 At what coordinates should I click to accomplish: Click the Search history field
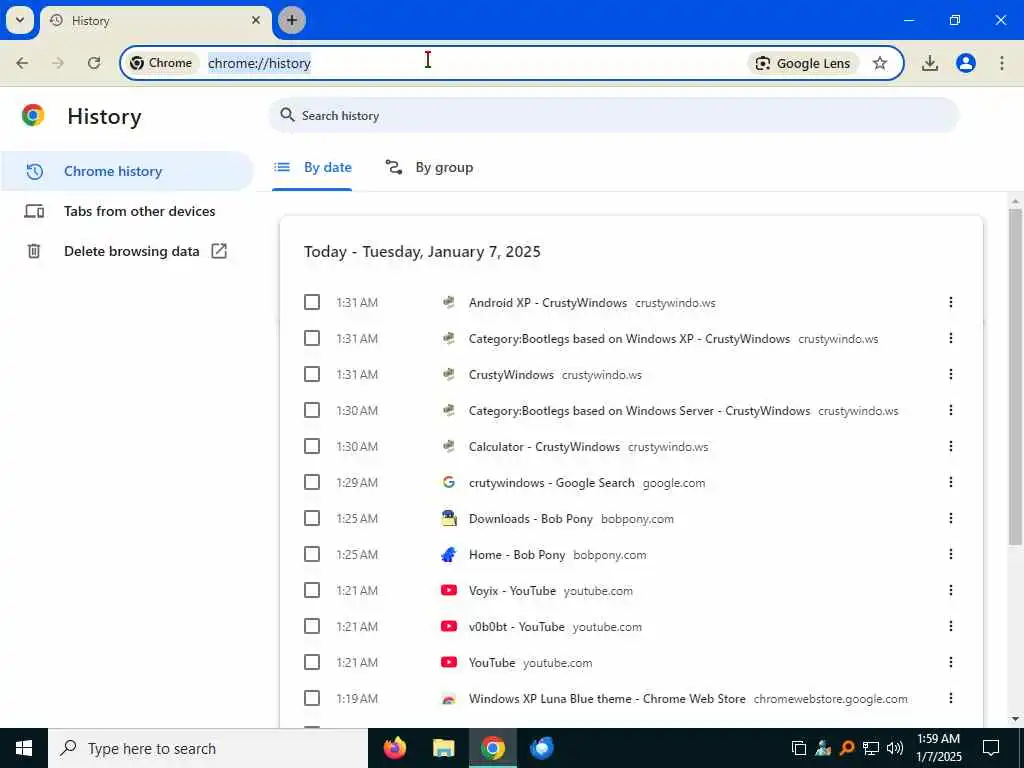pyautogui.click(x=613, y=116)
